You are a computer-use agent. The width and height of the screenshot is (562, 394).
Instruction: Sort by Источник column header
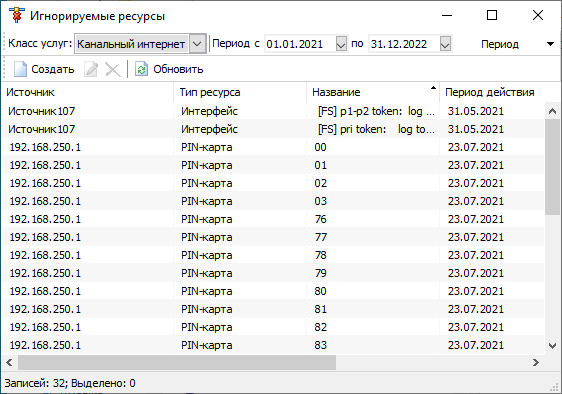click(x=87, y=92)
